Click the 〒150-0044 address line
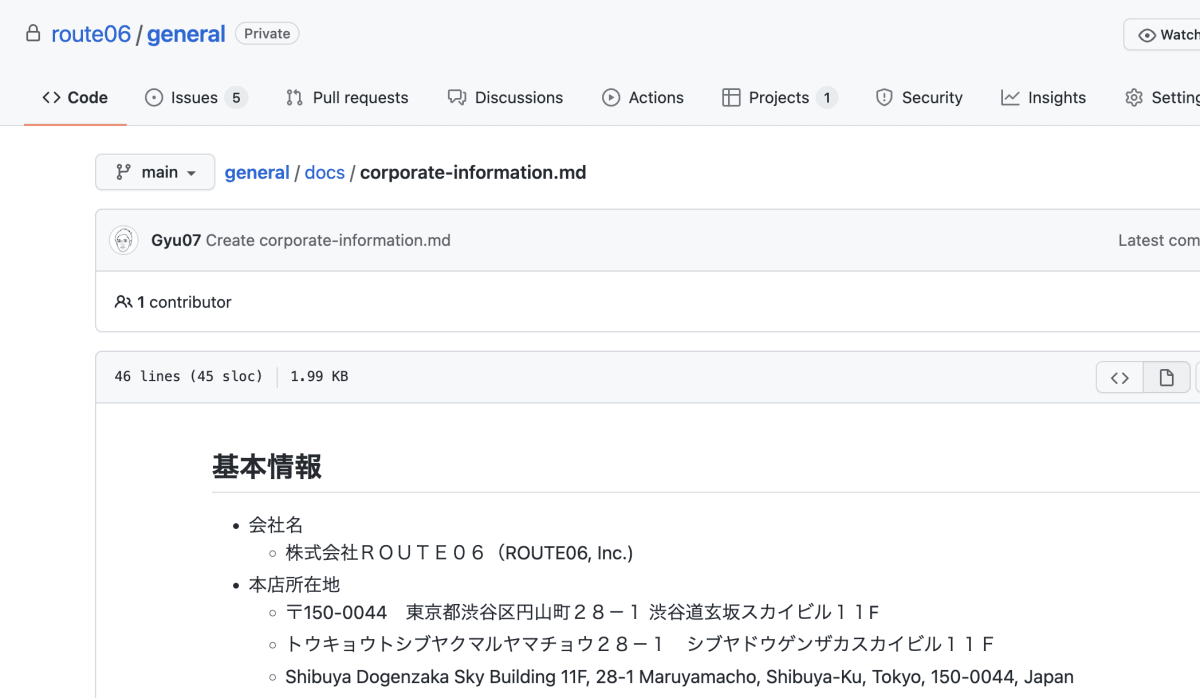Image resolution: width=1200 pixels, height=698 pixels. point(582,612)
